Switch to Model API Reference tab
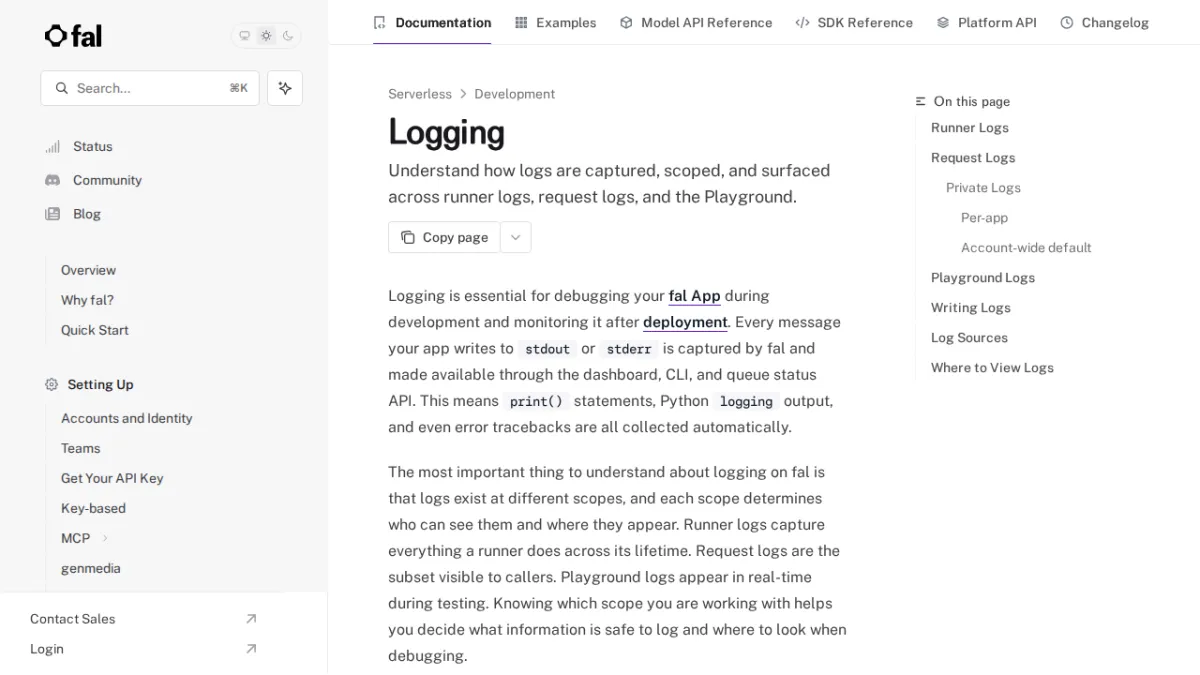Image resolution: width=1200 pixels, height=675 pixels. pos(696,22)
